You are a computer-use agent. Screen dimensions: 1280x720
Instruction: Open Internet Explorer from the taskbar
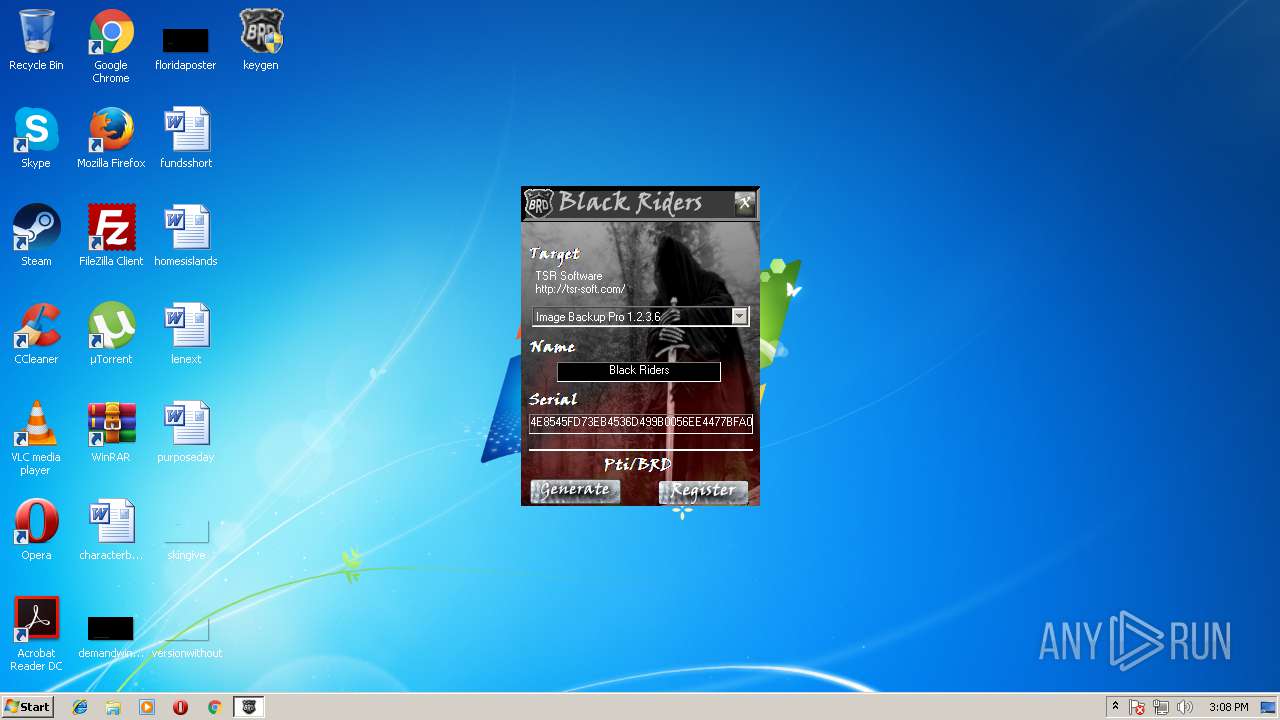(80, 707)
